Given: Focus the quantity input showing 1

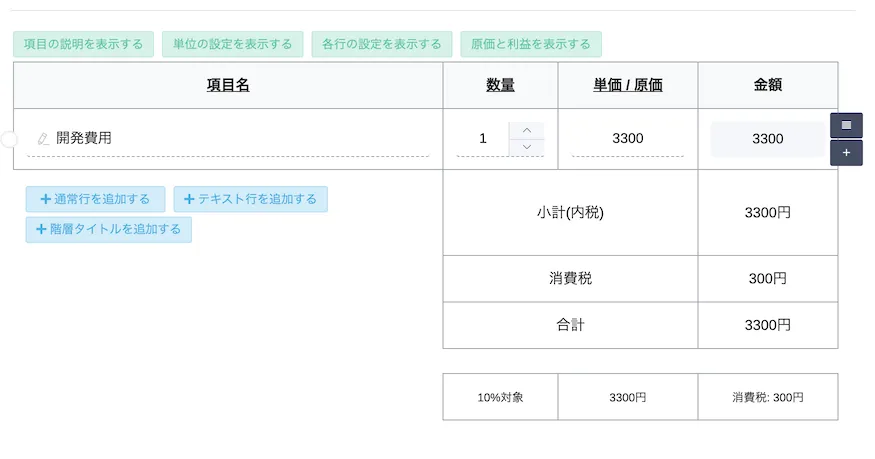Looking at the screenshot, I should tap(483, 139).
